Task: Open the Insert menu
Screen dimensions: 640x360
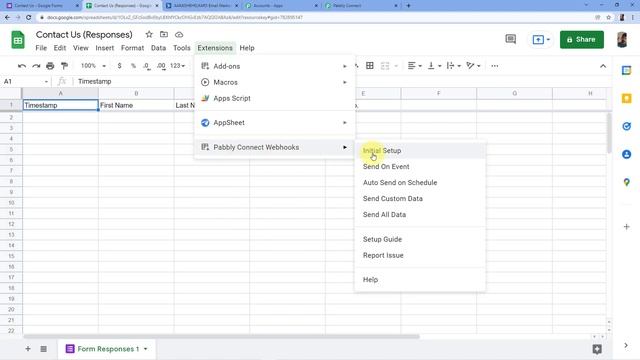Action: click(x=104, y=48)
